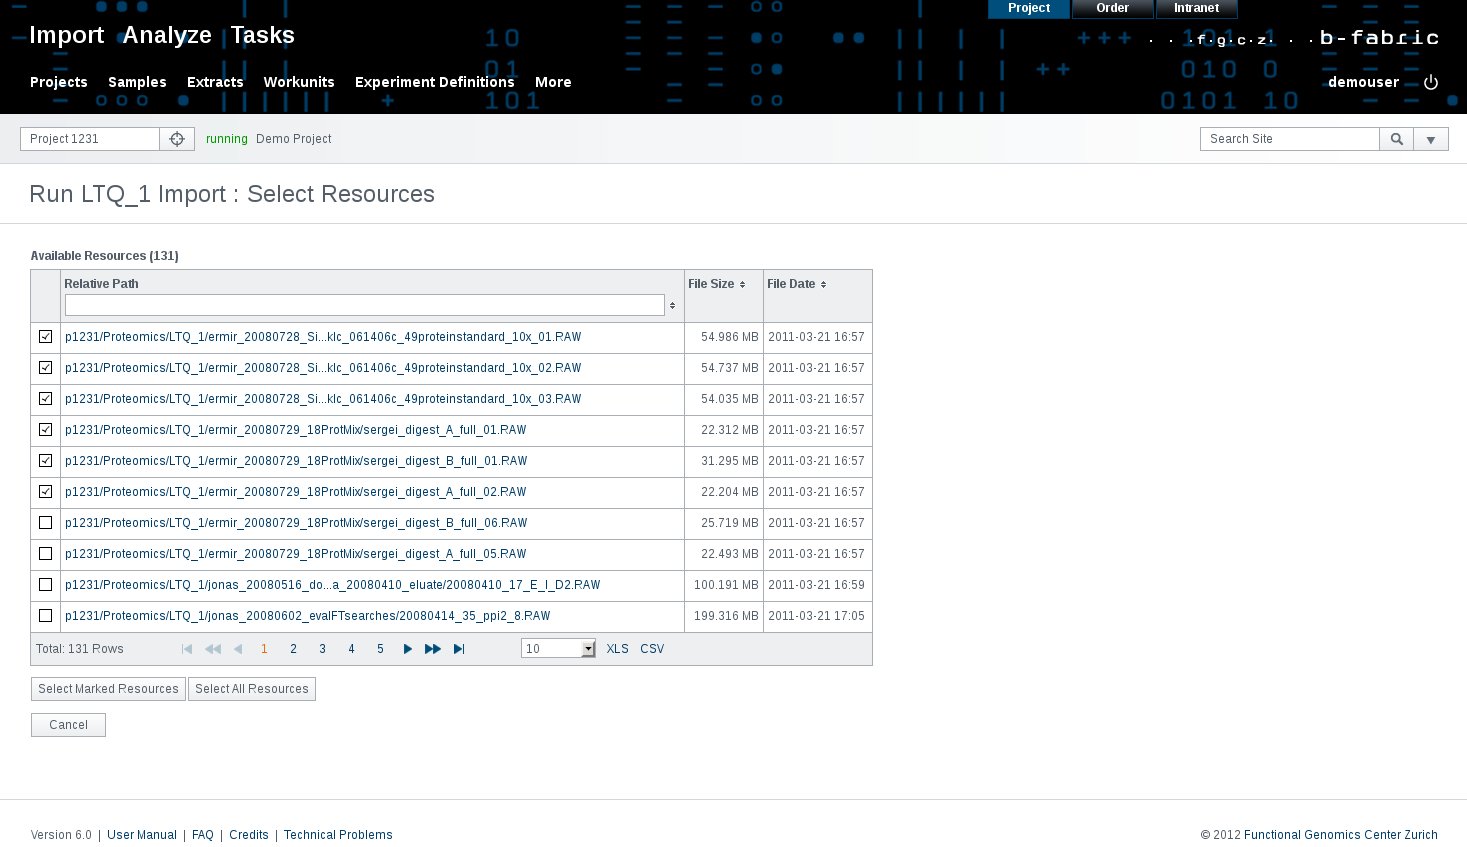1467x847 pixels.
Task: Export table as XLS
Action: (618, 649)
